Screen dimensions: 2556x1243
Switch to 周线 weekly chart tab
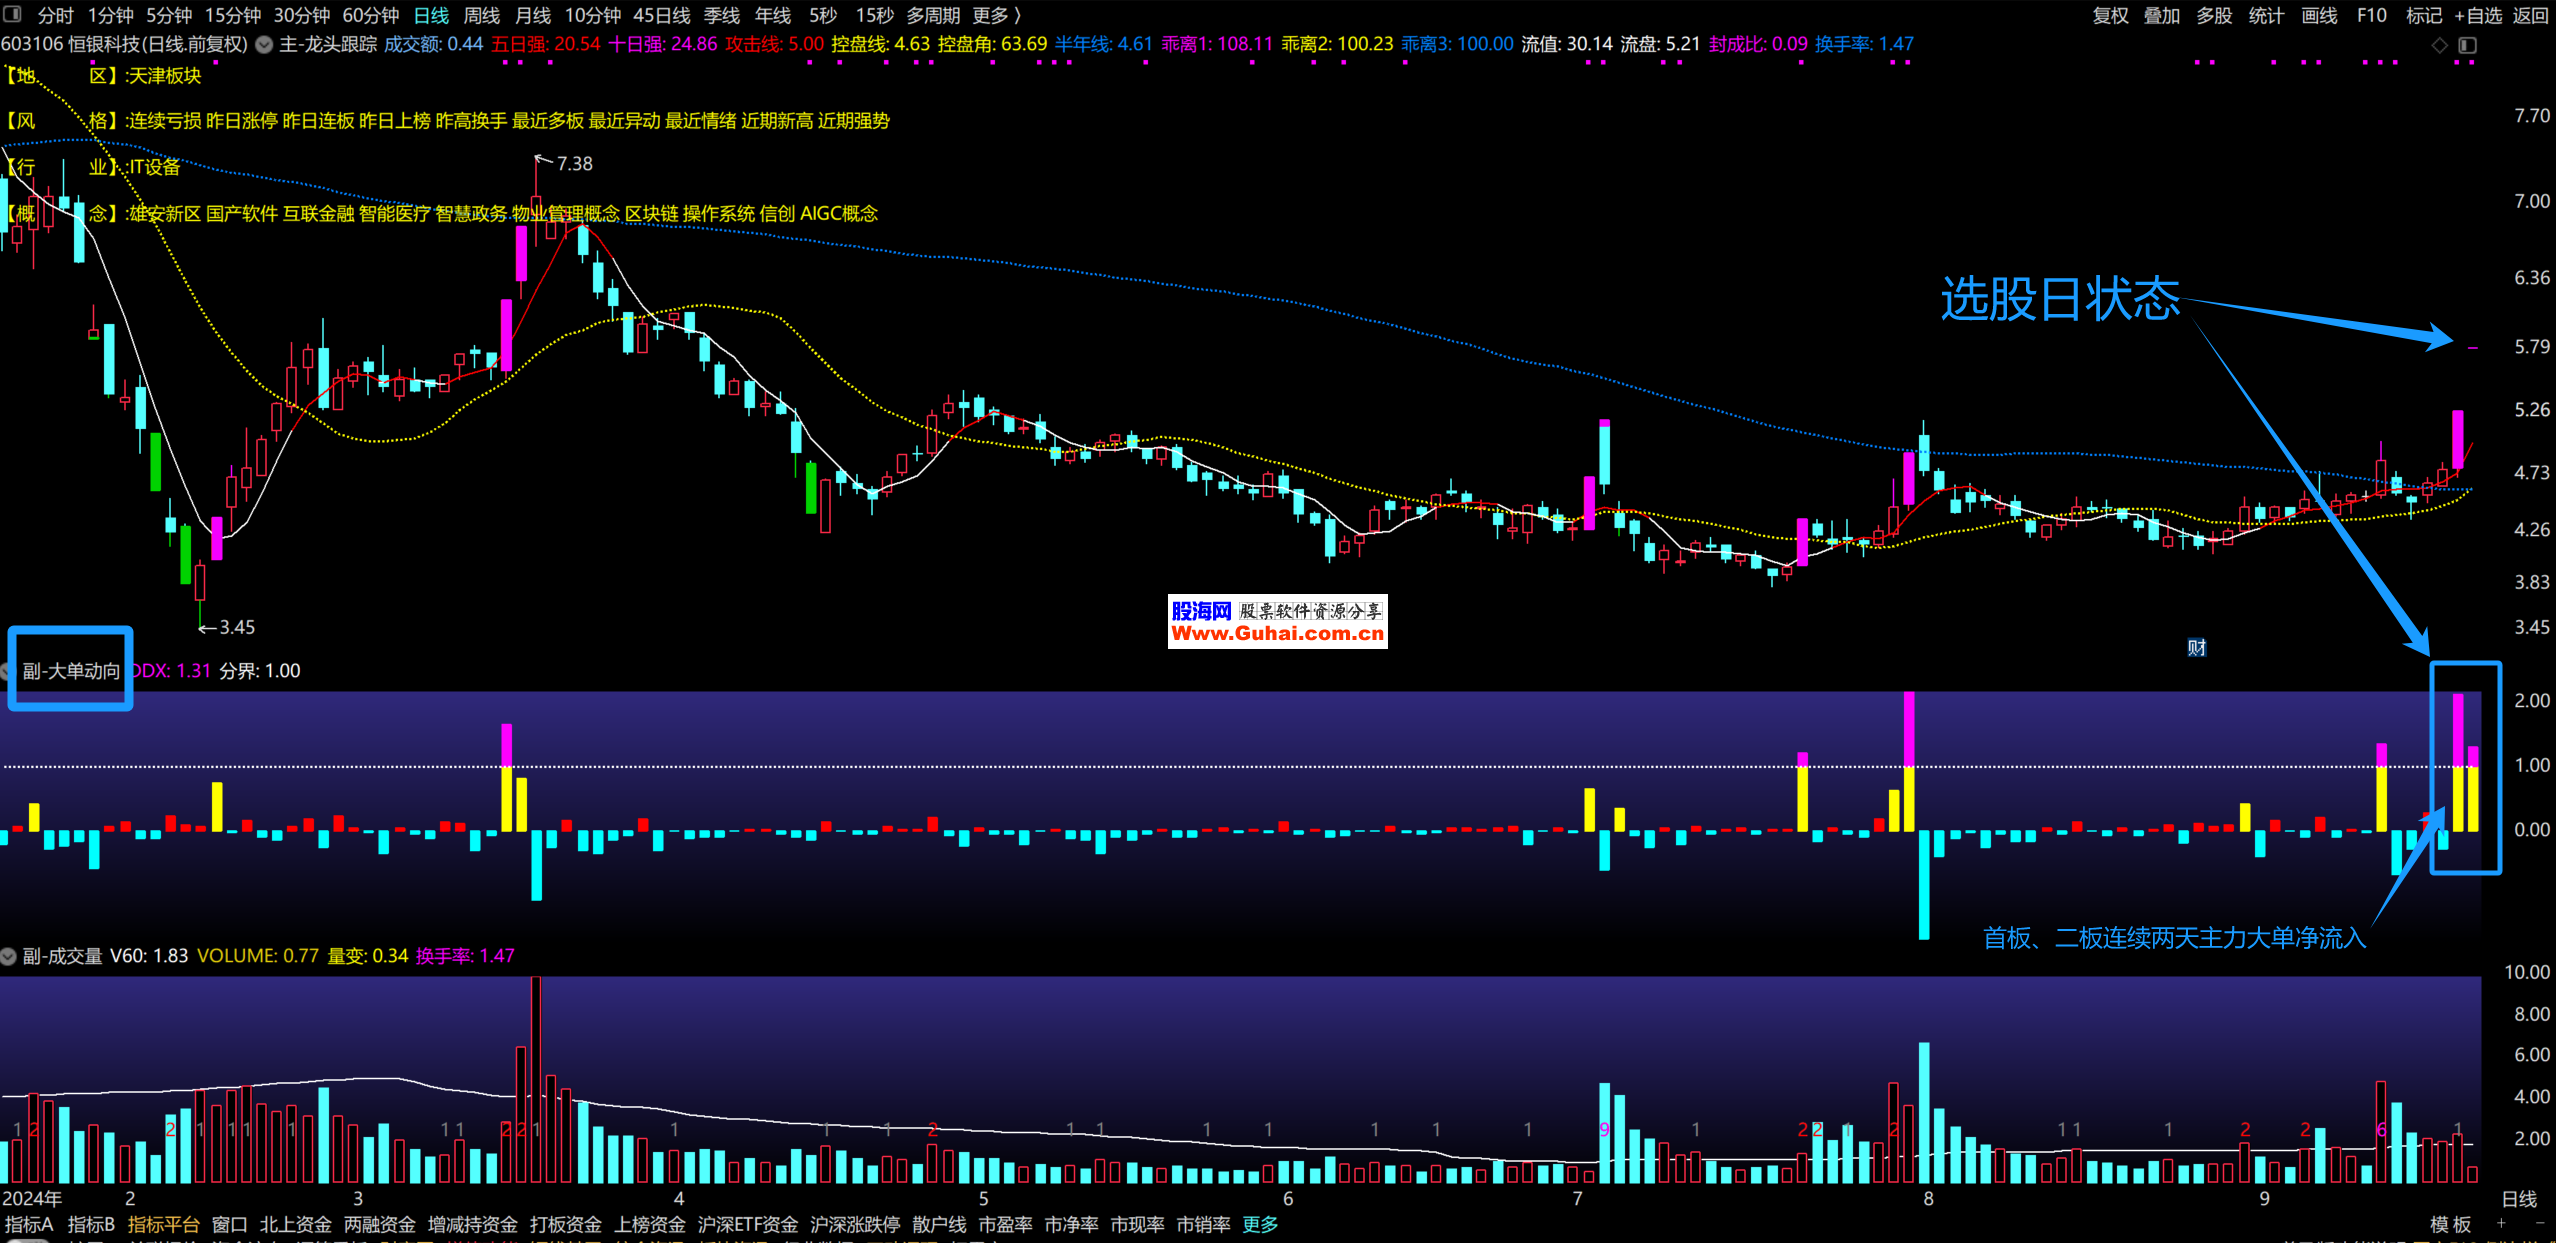coord(481,15)
